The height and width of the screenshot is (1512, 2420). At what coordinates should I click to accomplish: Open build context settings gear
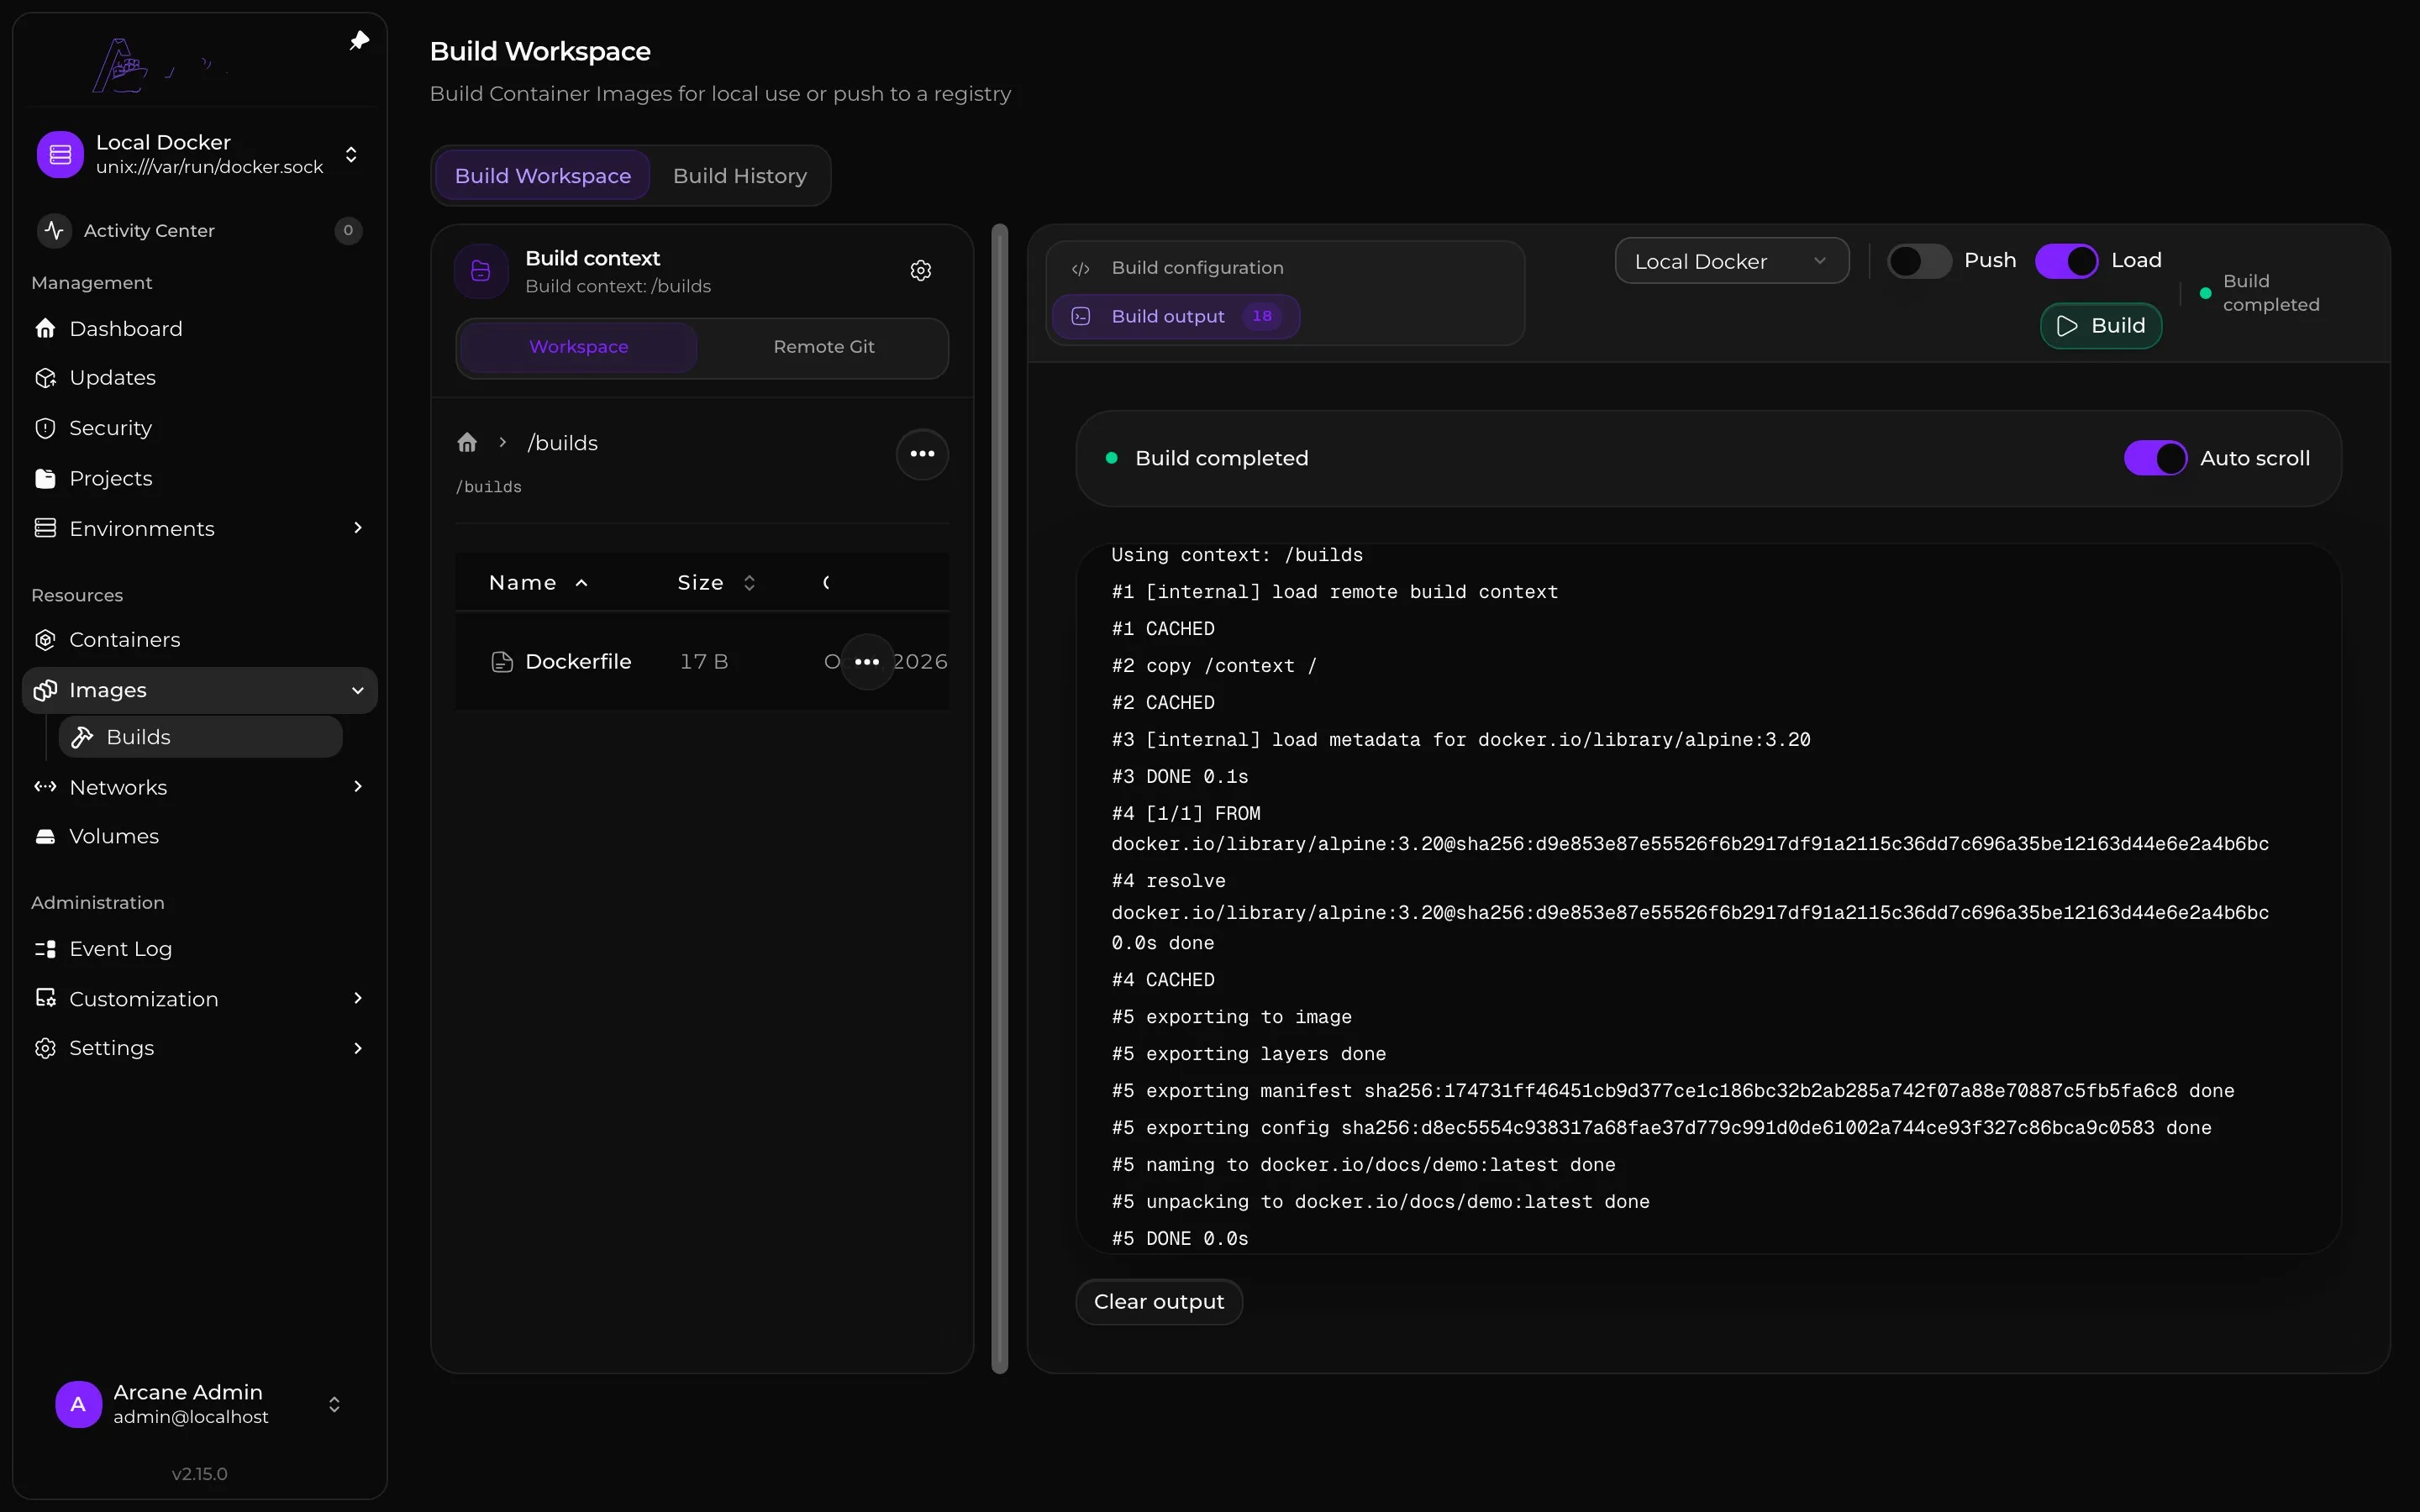(x=921, y=270)
